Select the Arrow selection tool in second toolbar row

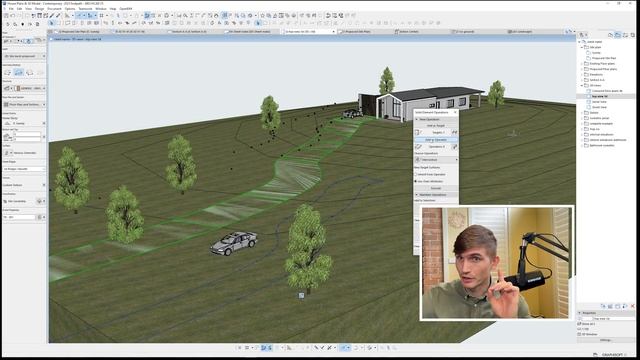pyautogui.click(x=51, y=23)
